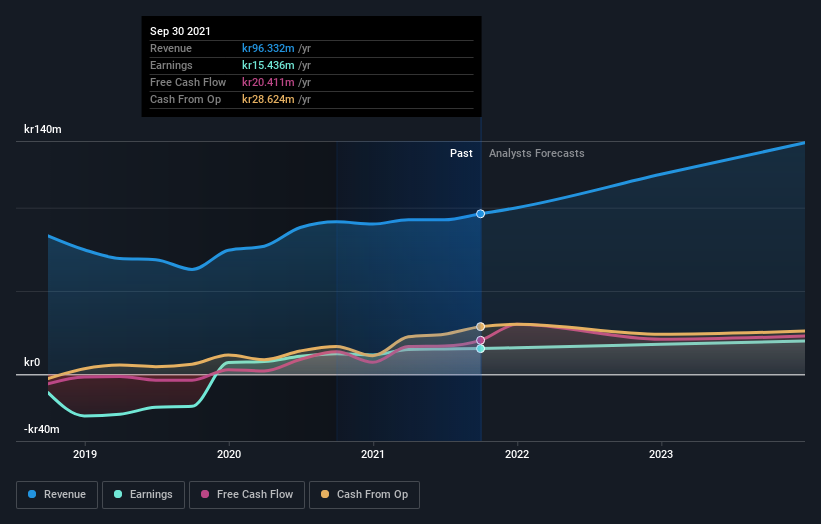Select the 2023 x-axis label
Viewport: 821px width, 524px height.
pyautogui.click(x=661, y=454)
